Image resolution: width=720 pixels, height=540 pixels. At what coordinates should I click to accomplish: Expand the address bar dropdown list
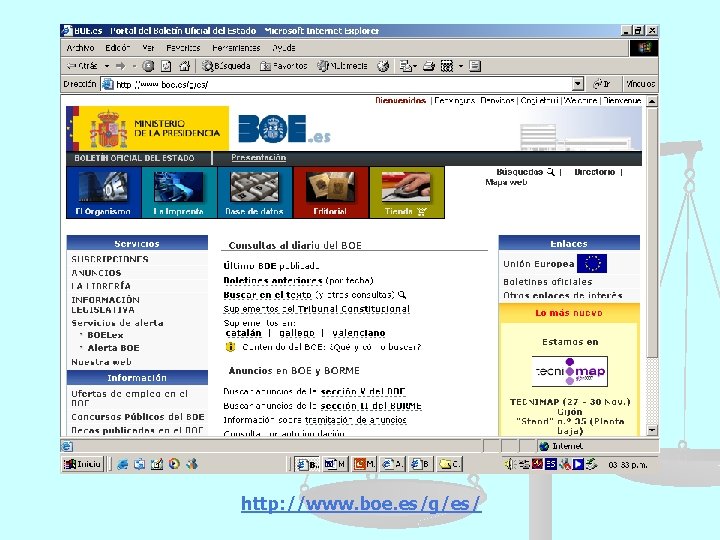click(578, 84)
